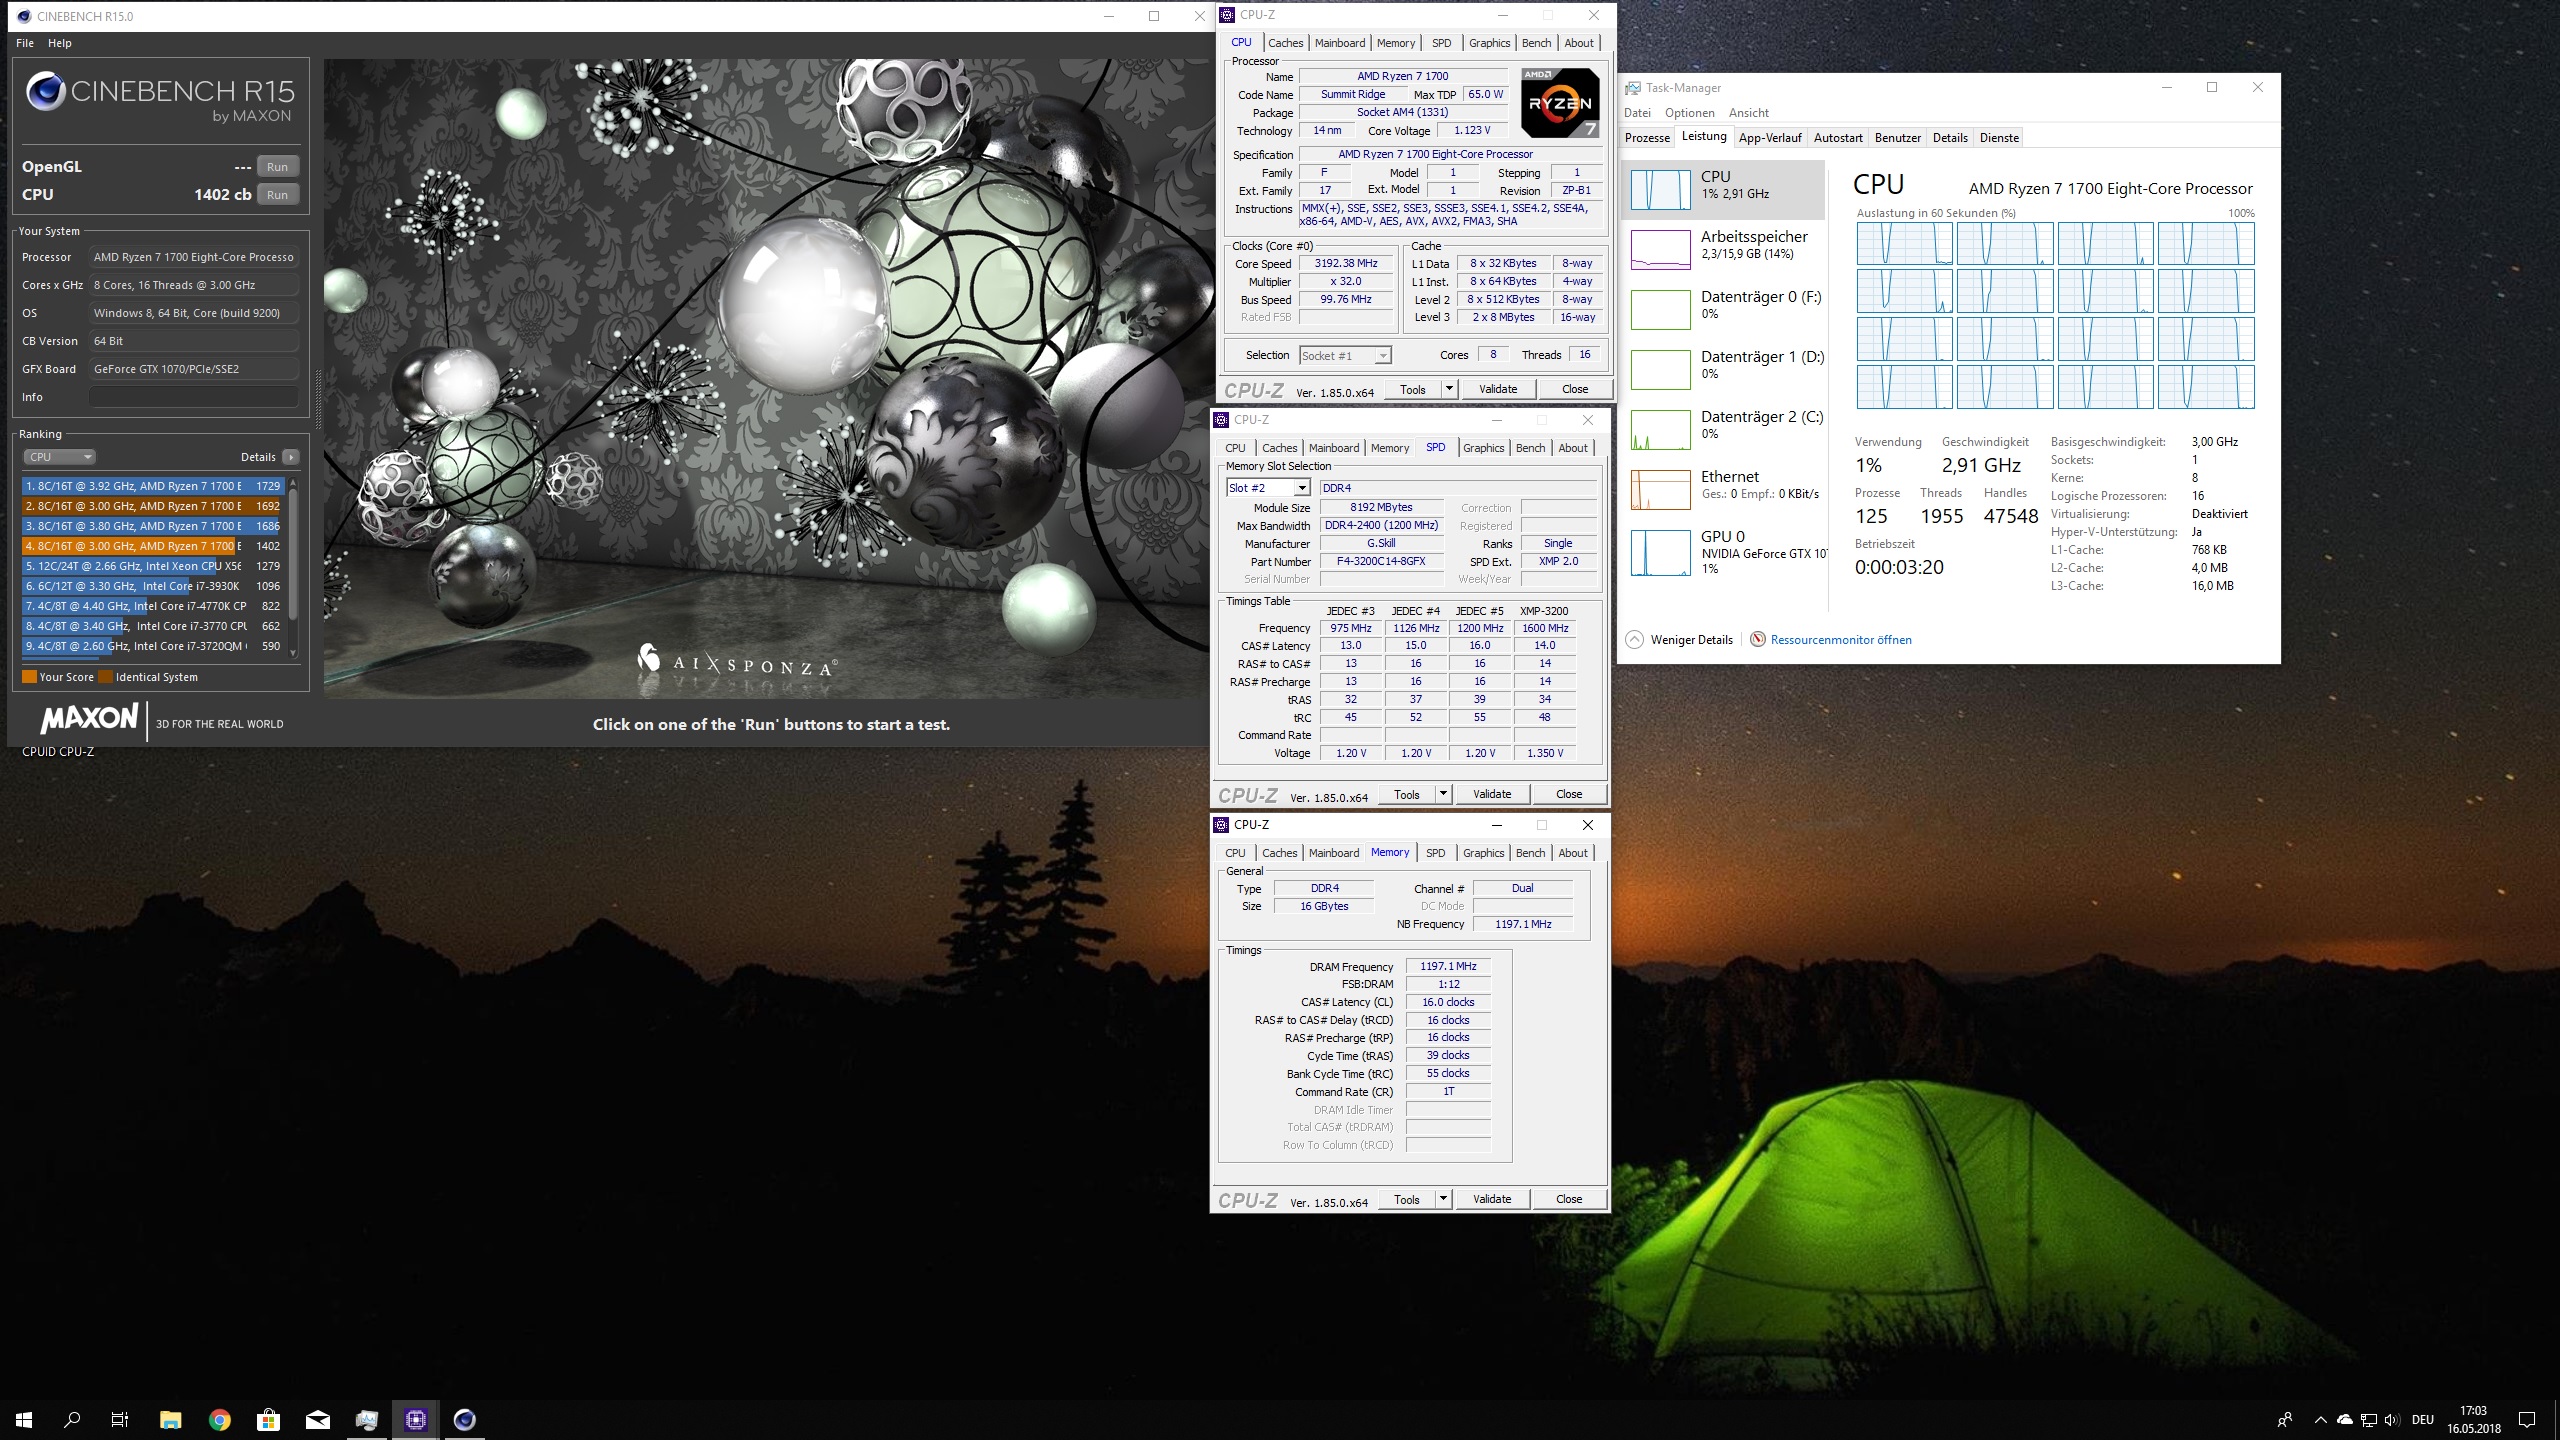Click the Task View taskbar icon
Image resolution: width=2560 pixels, height=1440 pixels.
tap(120, 1419)
